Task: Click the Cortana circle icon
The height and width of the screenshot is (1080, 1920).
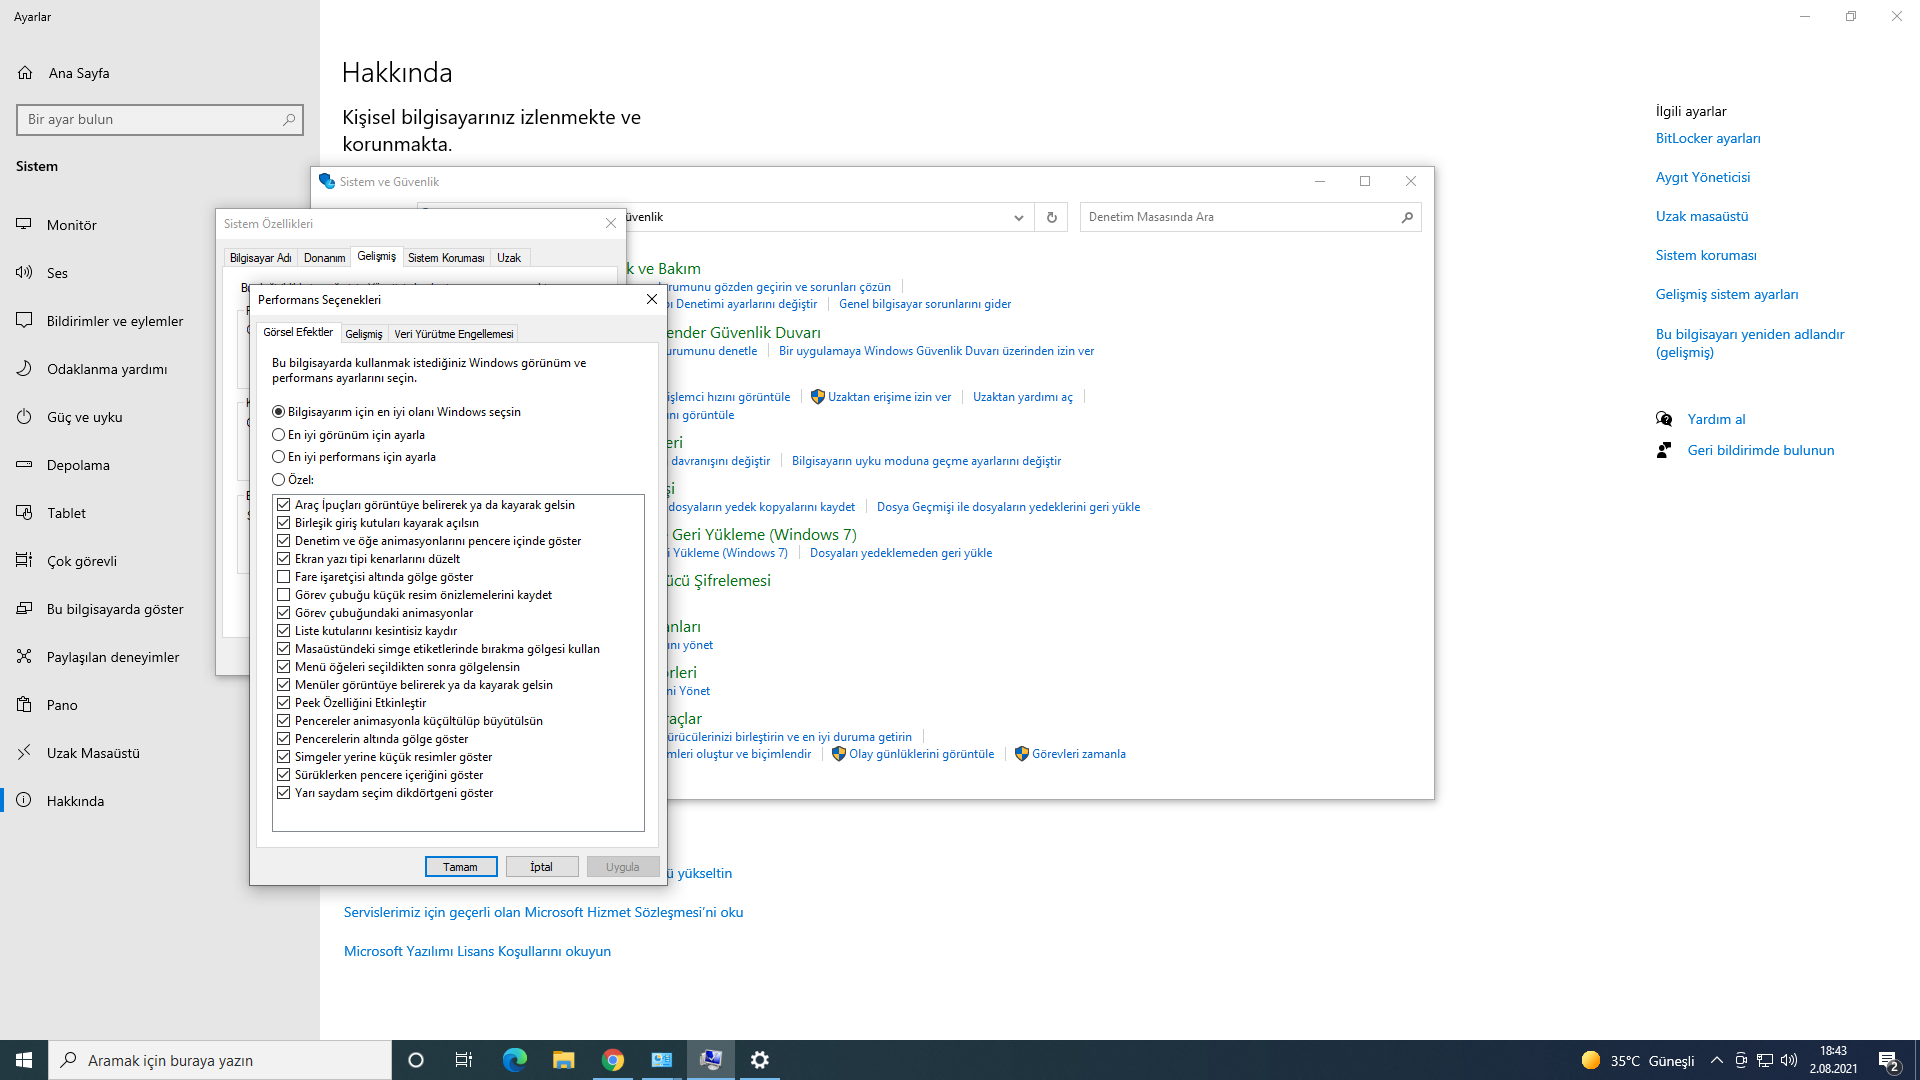Action: point(416,1060)
